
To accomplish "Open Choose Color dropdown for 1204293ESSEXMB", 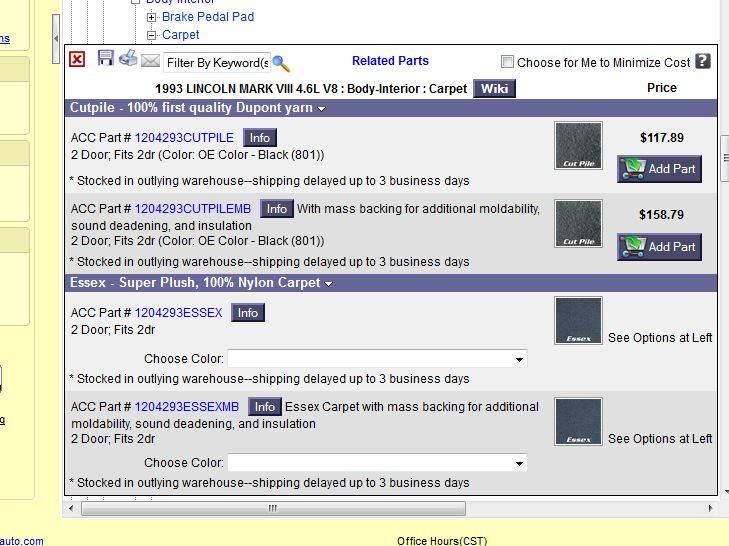I will click(x=377, y=463).
